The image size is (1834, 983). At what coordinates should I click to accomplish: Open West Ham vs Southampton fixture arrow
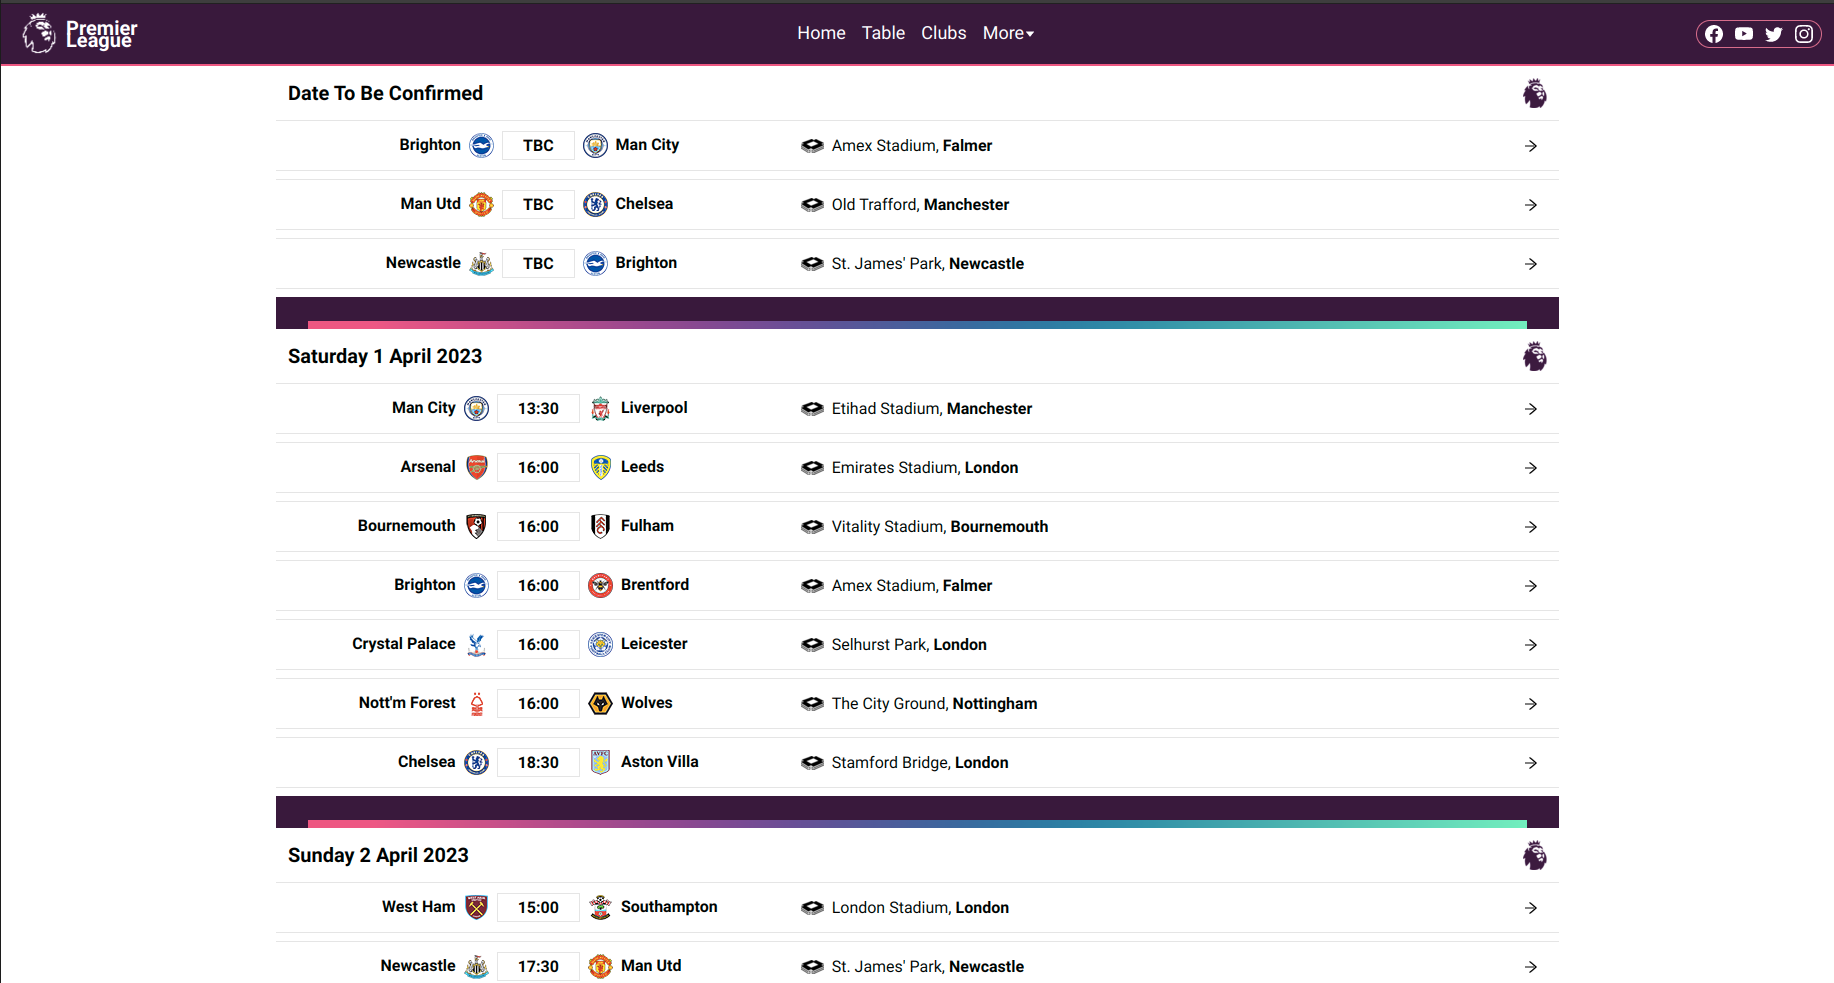point(1531,908)
